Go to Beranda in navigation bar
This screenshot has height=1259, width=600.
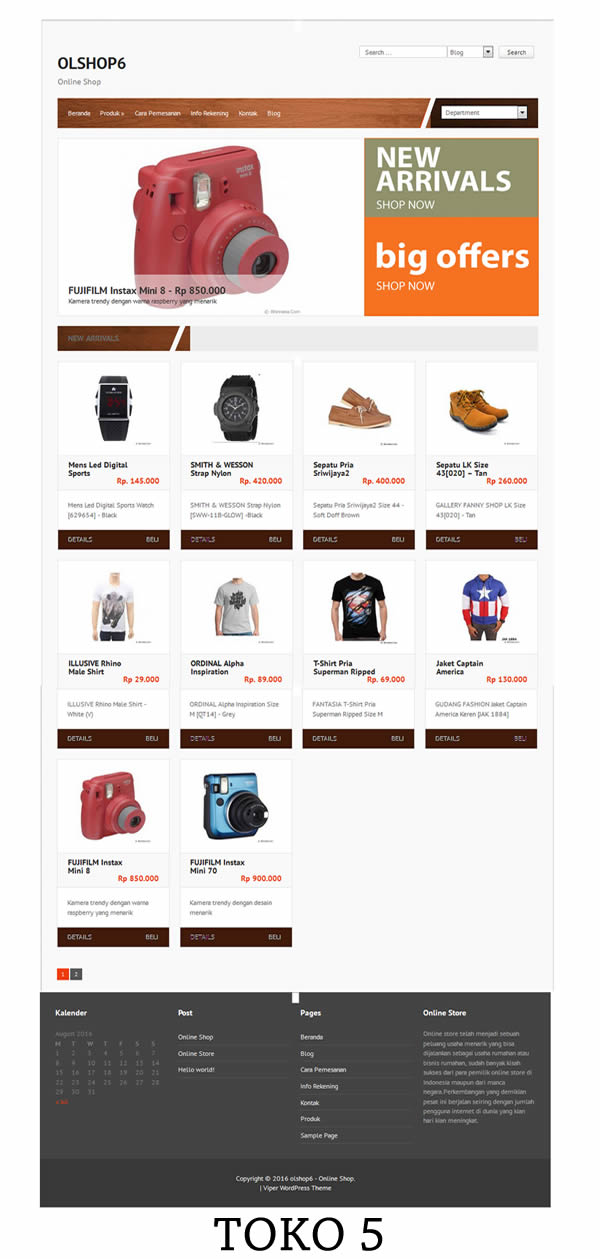point(79,113)
